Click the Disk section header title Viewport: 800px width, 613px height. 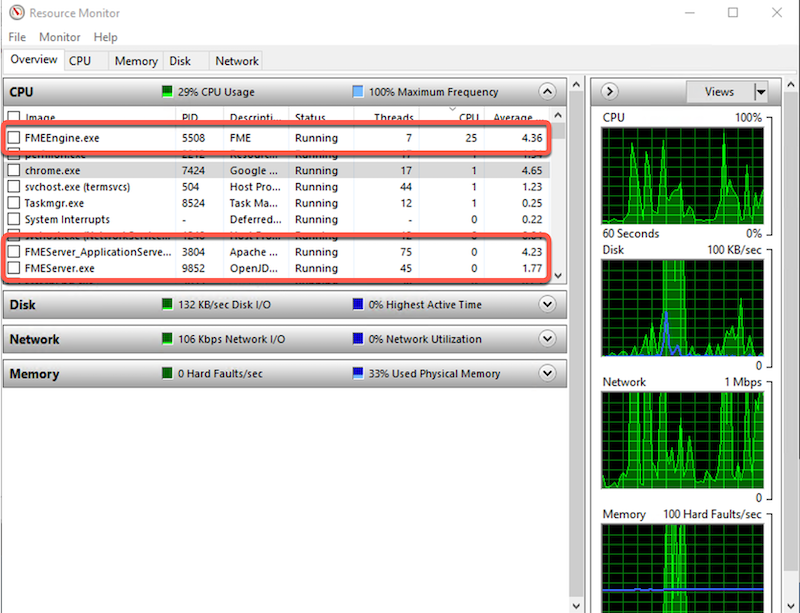pos(22,305)
